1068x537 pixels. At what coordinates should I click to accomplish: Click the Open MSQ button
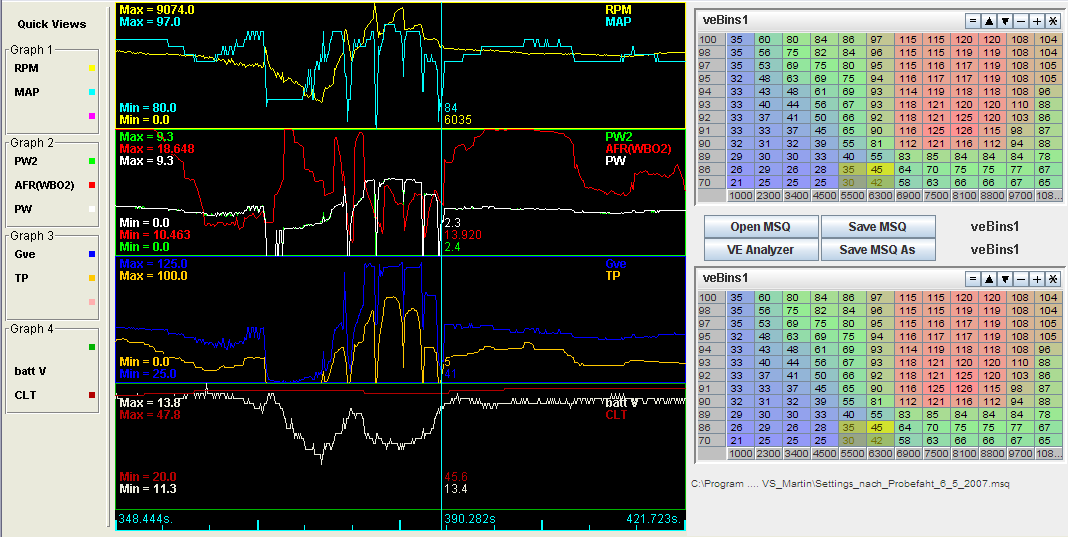(x=759, y=226)
